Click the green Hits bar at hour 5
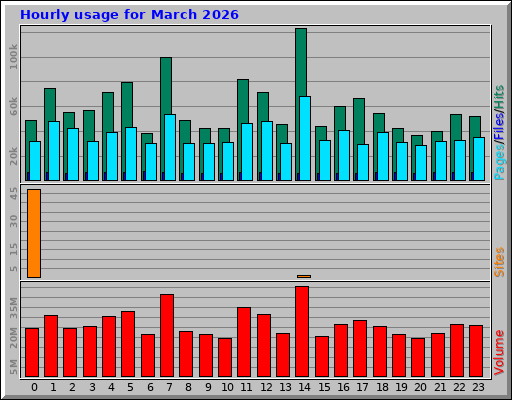Screen dimensions: 512x400 pos(127,105)
